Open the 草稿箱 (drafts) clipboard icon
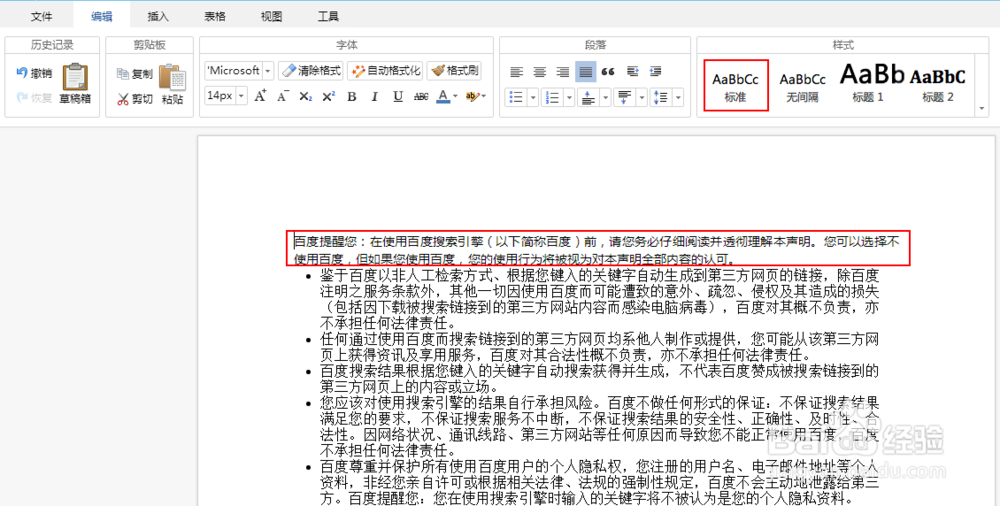This screenshot has width=1000, height=506. [75, 84]
